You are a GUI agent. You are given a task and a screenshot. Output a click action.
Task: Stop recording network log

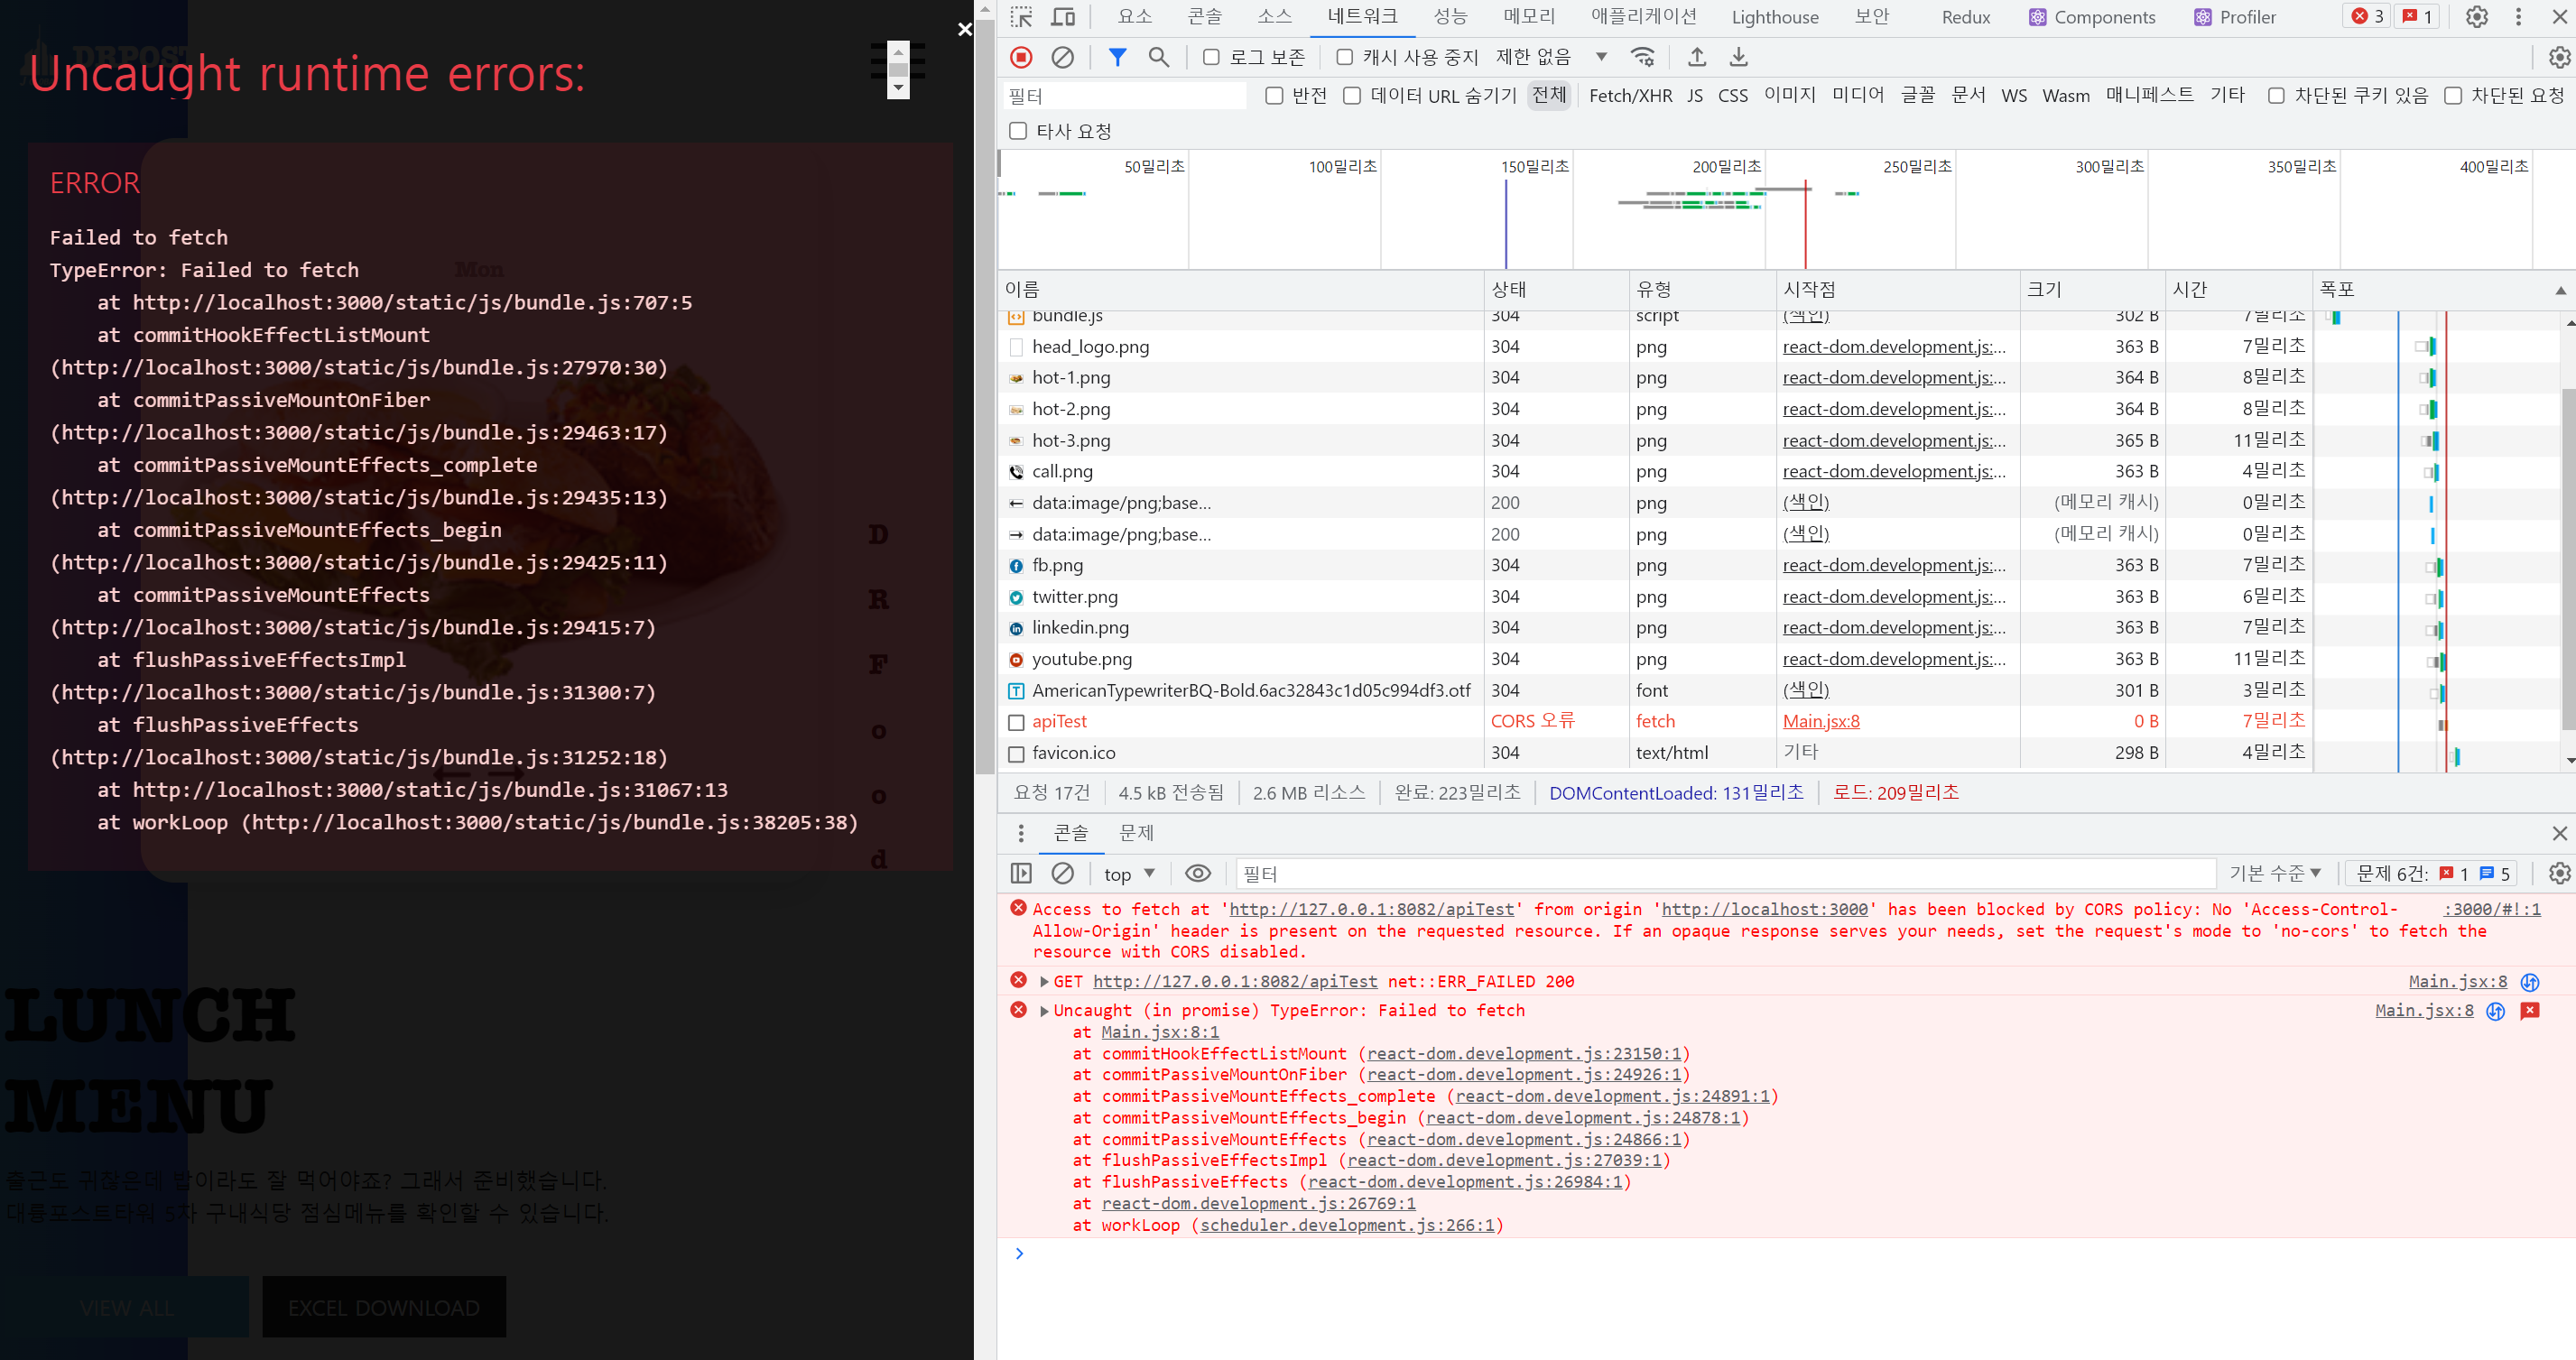pyautogui.click(x=1021, y=58)
